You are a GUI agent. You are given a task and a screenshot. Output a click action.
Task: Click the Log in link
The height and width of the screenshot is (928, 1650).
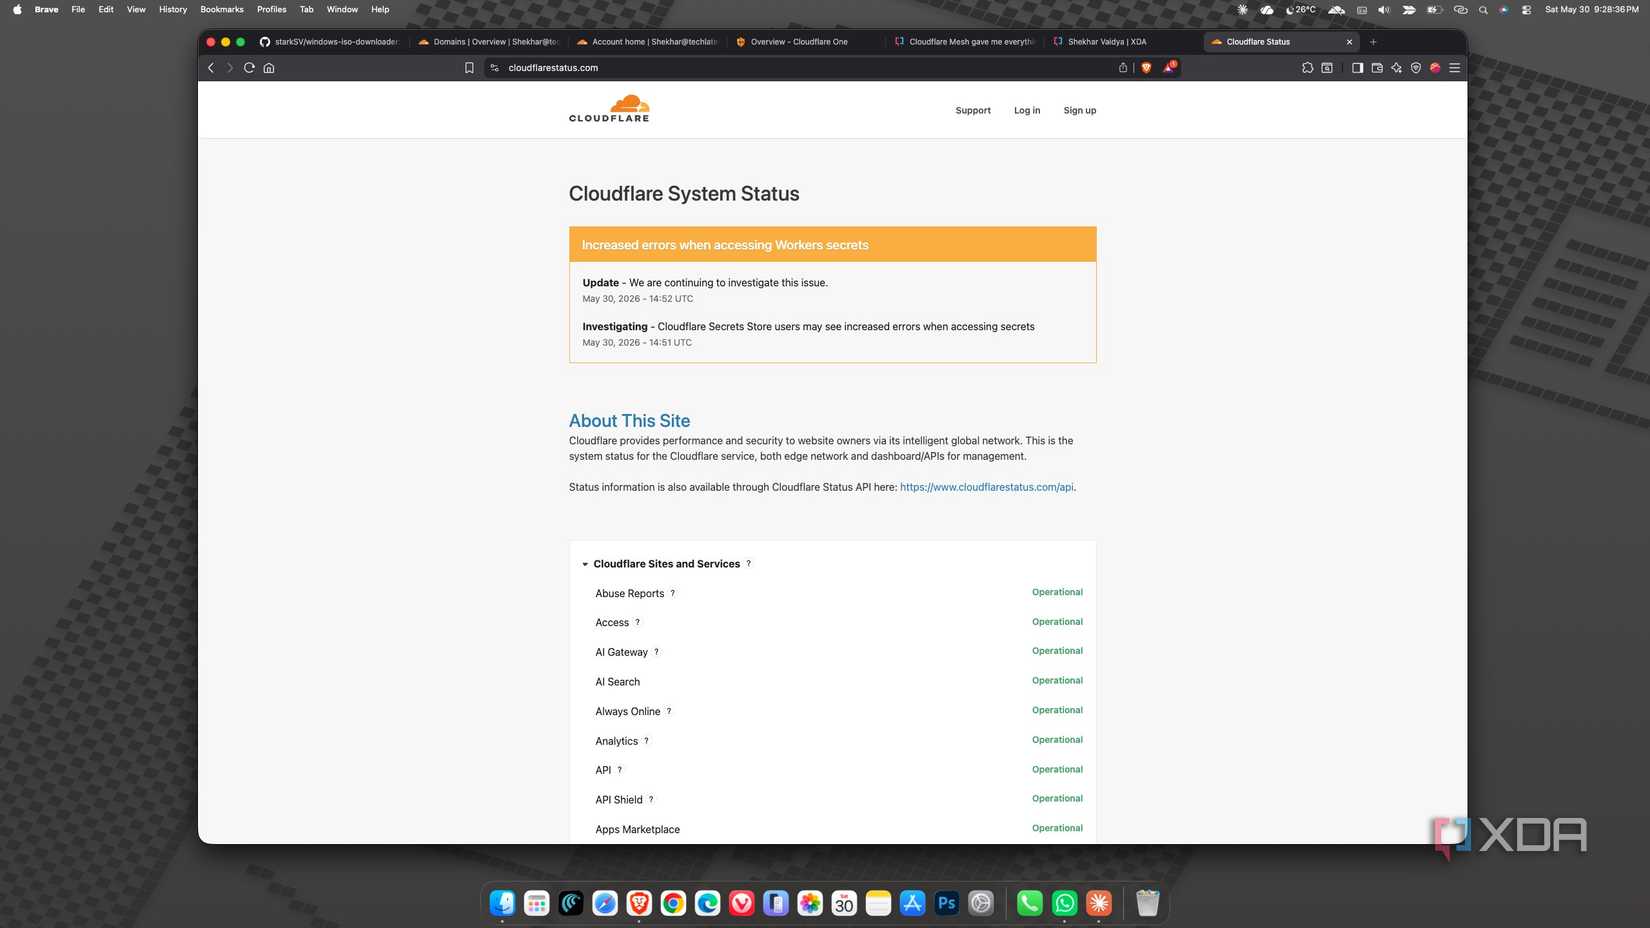tap(1027, 110)
